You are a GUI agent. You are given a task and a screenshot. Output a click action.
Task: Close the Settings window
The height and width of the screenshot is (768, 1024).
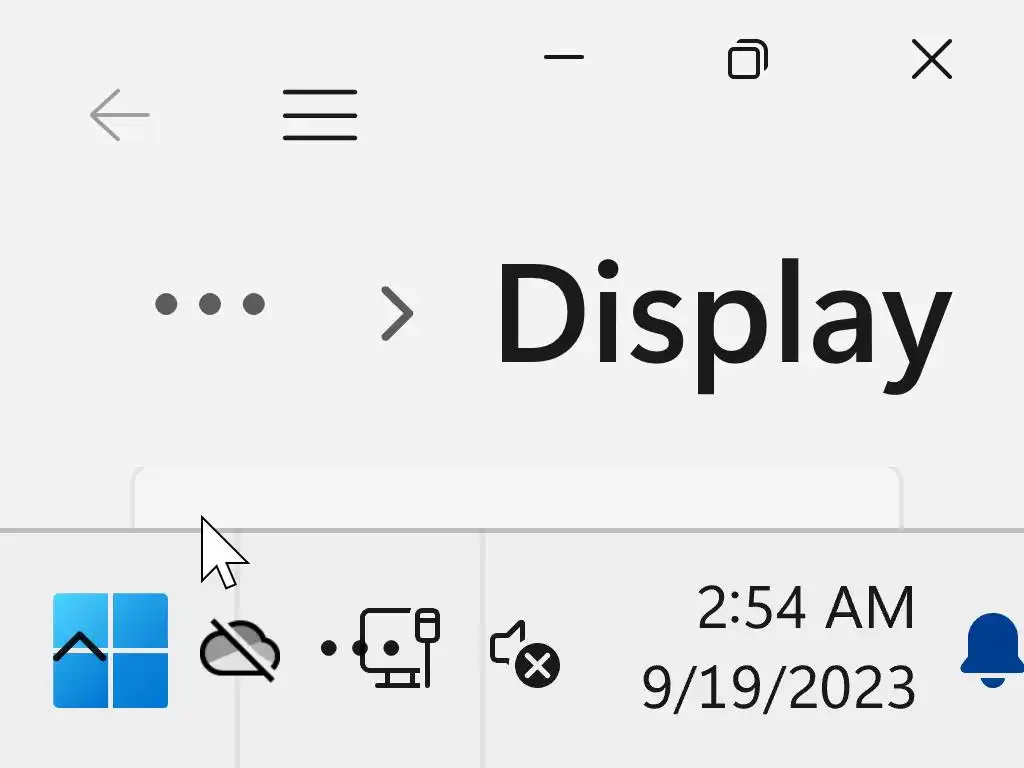pos(932,59)
